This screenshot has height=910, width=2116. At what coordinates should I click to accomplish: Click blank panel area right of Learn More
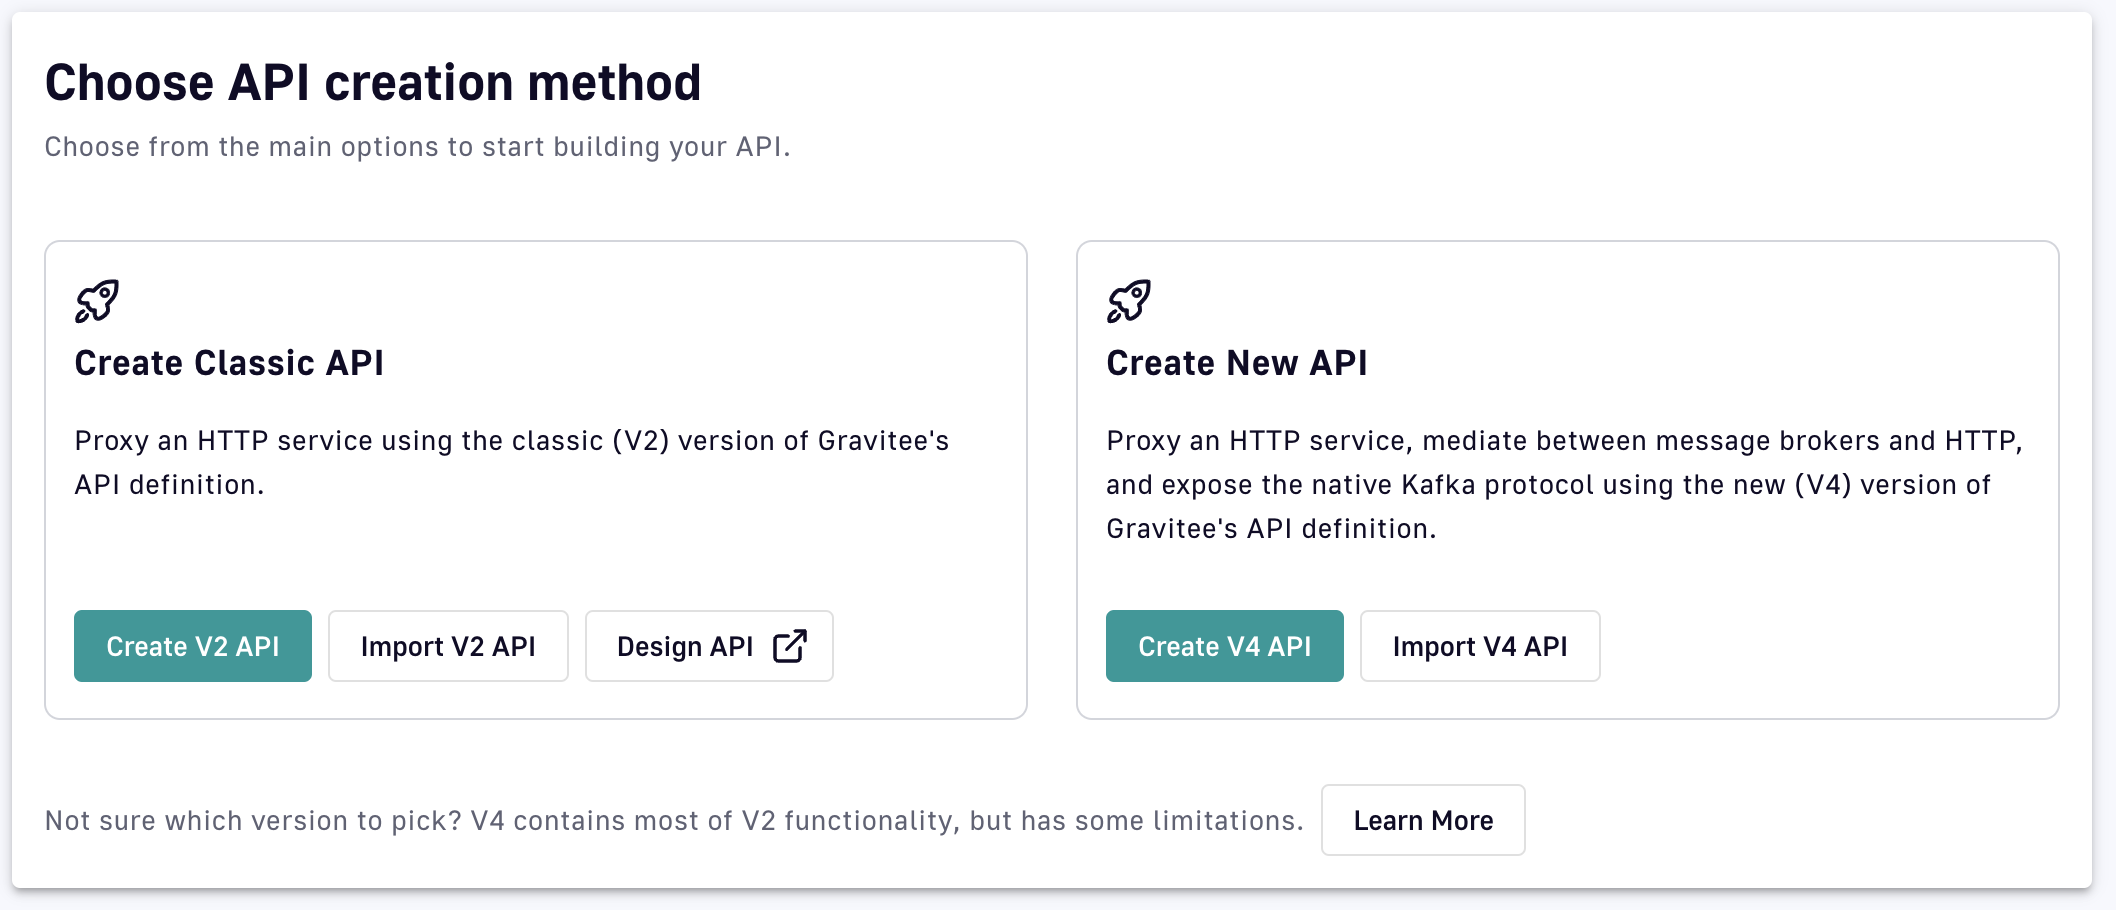1800,820
